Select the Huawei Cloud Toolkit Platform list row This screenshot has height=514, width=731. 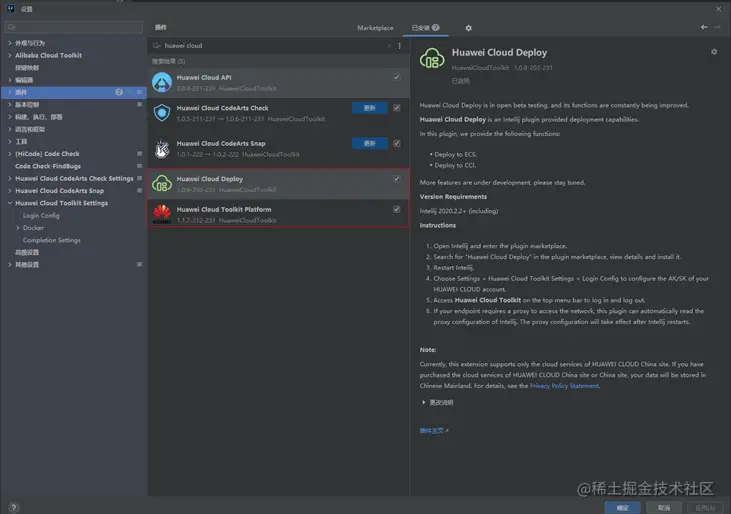point(278,214)
